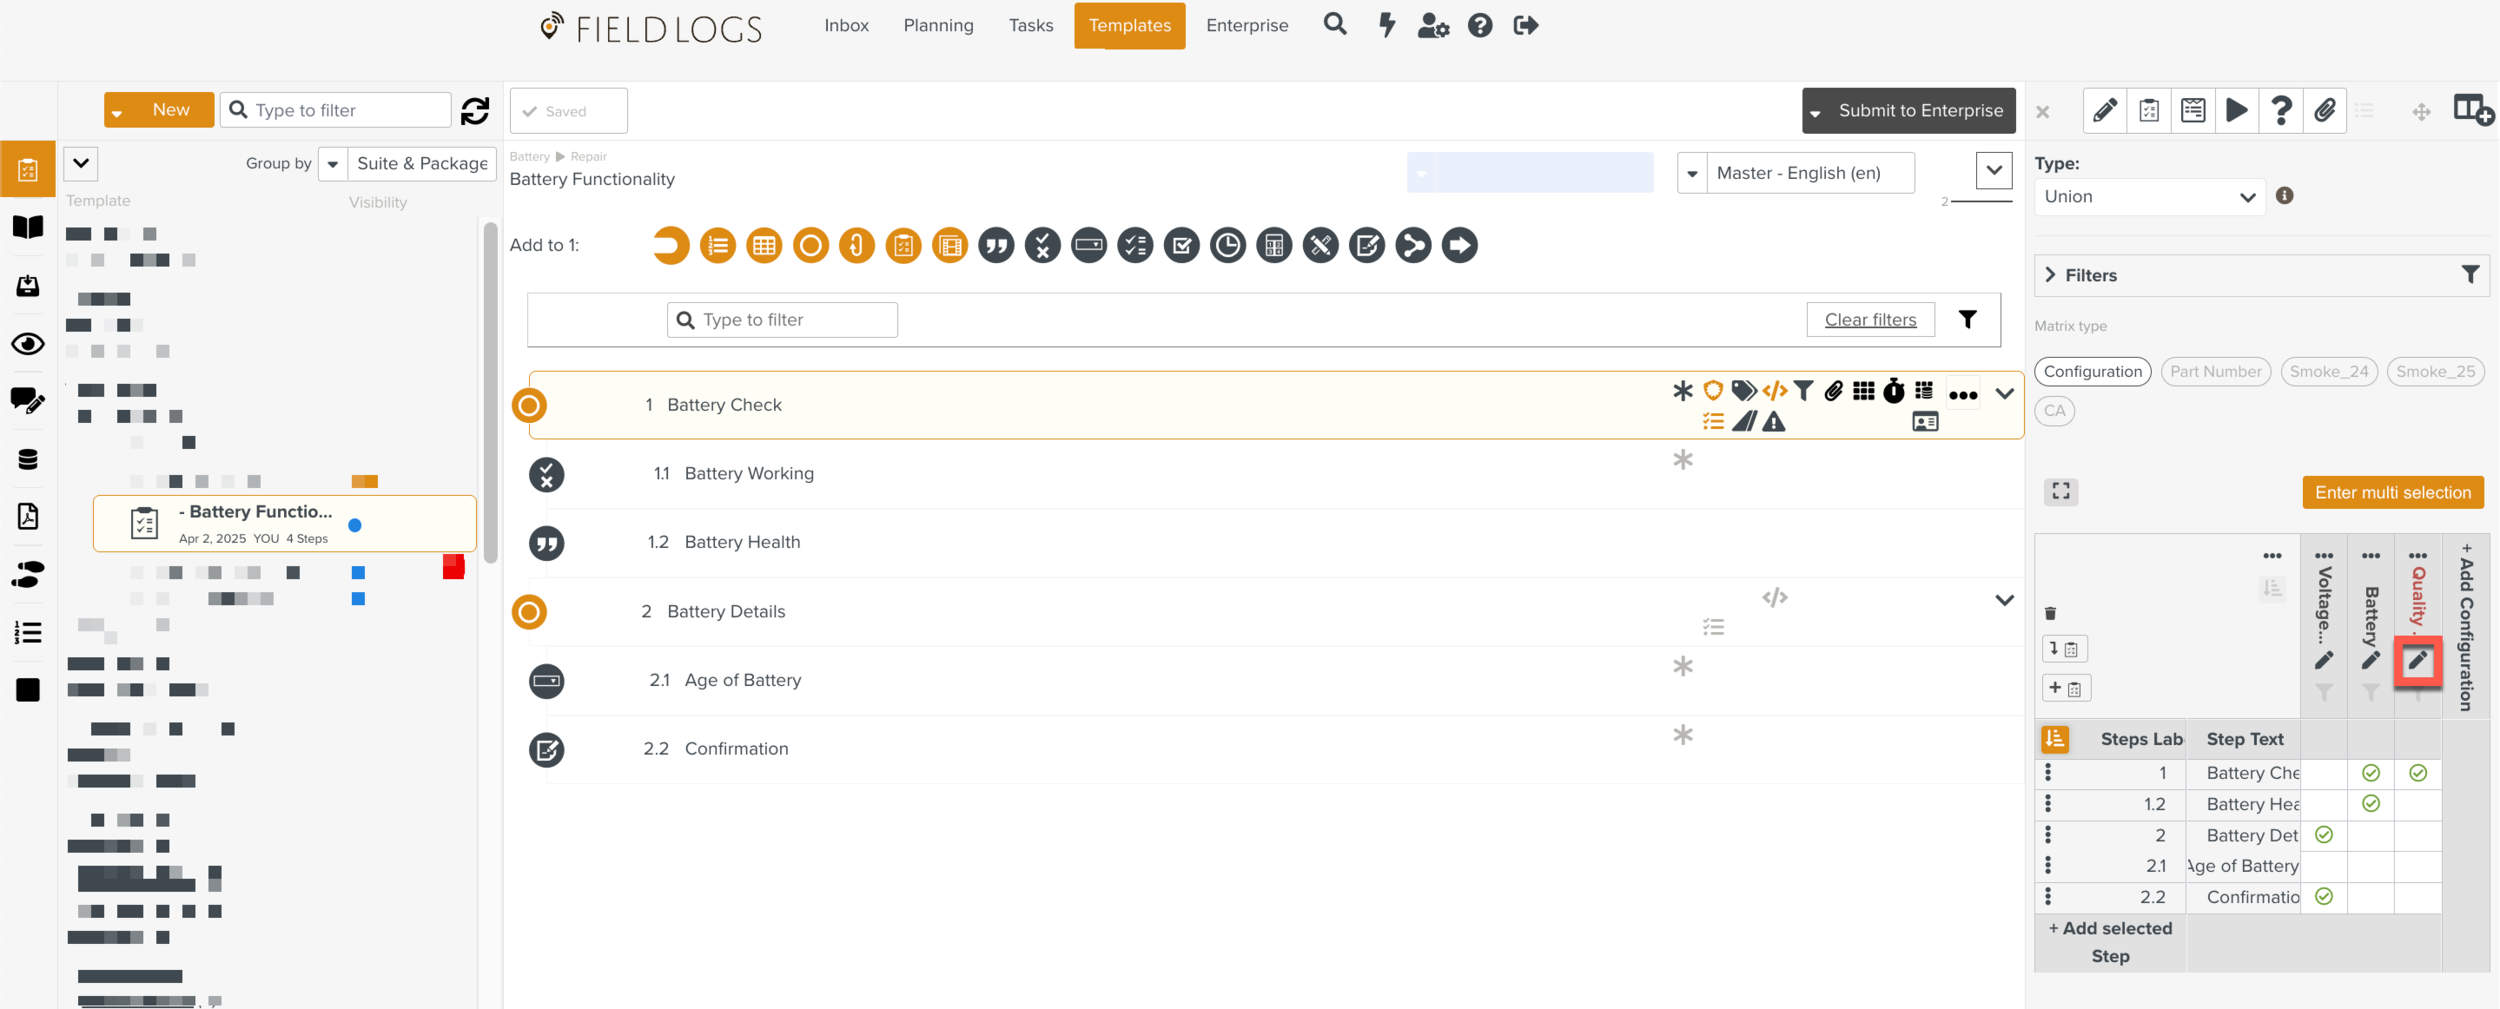The width and height of the screenshot is (2500, 1009).
Task: Click the stopwatch icon on Battery Check step
Action: pyautogui.click(x=1893, y=391)
